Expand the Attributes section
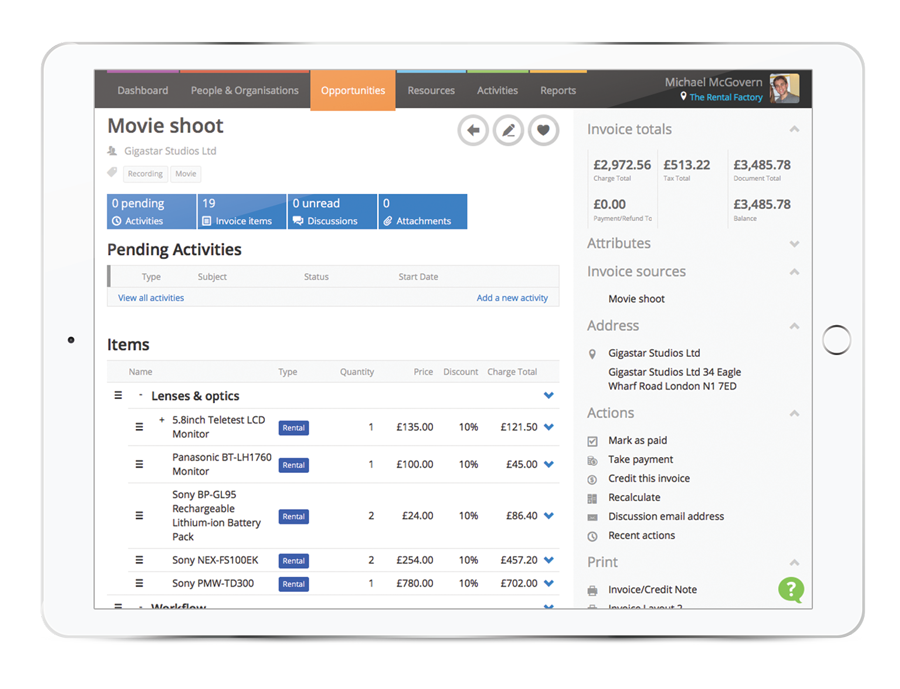900x689 pixels. tap(794, 244)
